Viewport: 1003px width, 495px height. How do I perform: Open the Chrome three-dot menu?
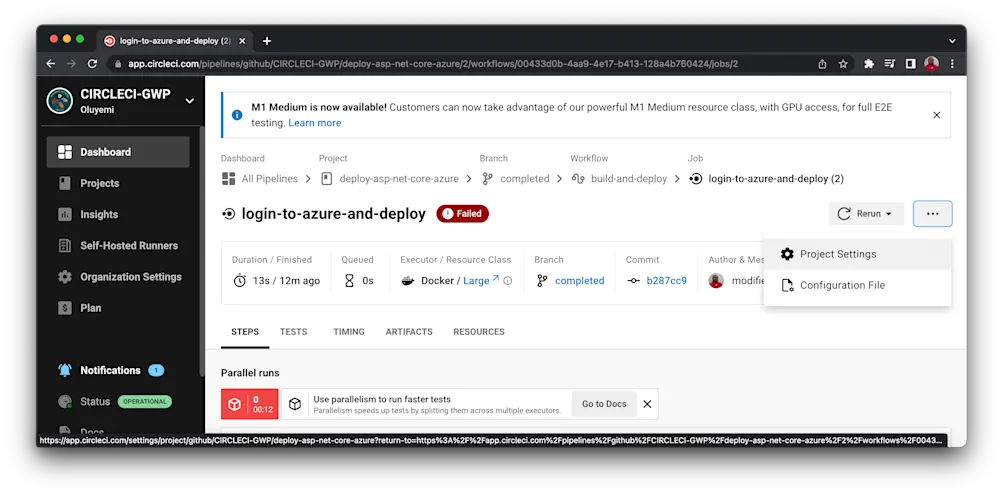click(x=952, y=64)
